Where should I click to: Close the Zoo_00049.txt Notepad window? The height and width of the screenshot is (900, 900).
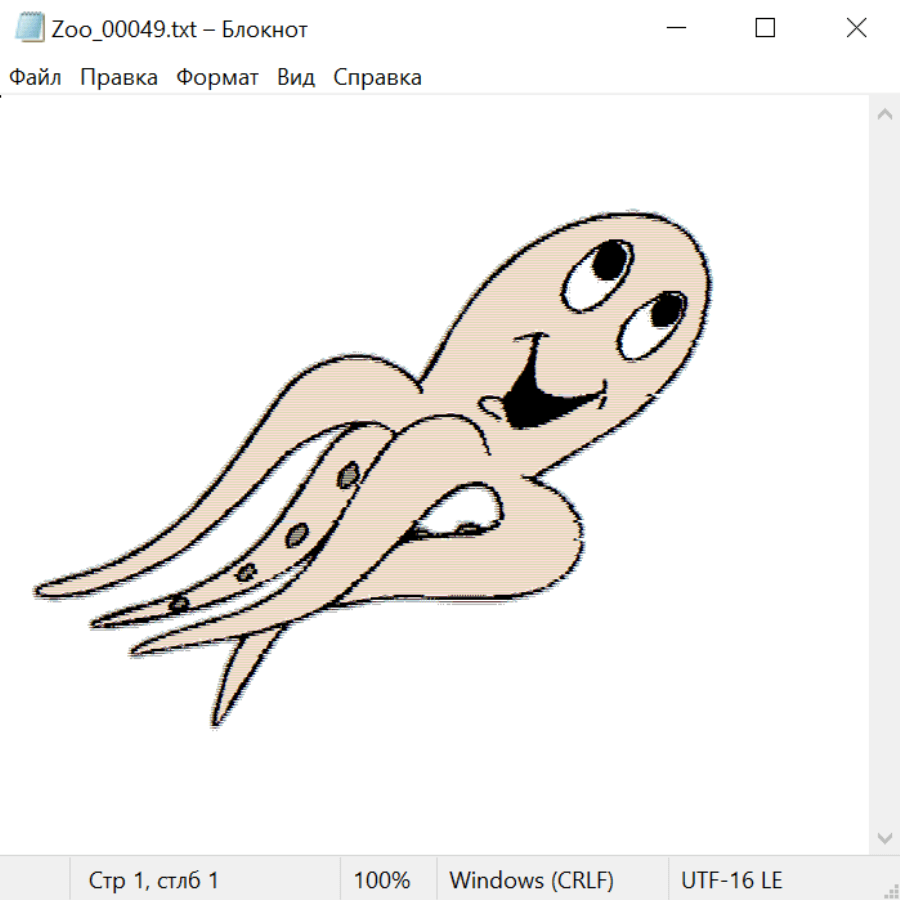[856, 29]
